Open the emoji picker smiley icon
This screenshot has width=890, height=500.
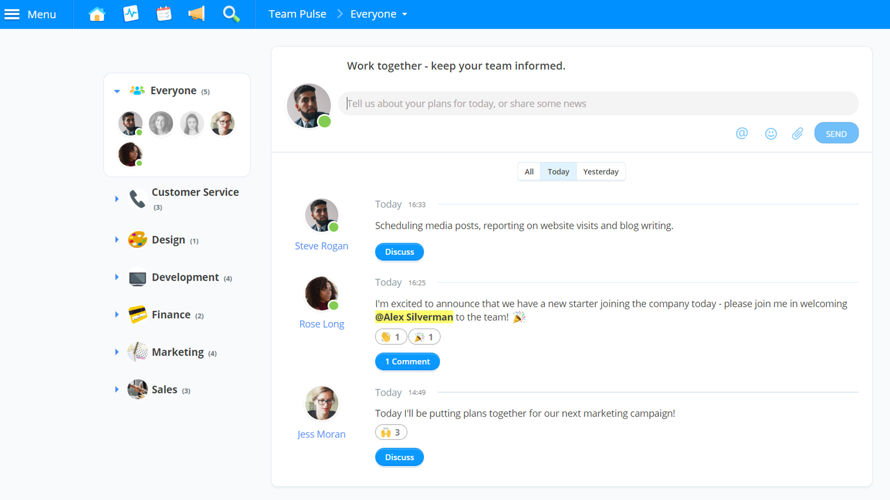771,133
